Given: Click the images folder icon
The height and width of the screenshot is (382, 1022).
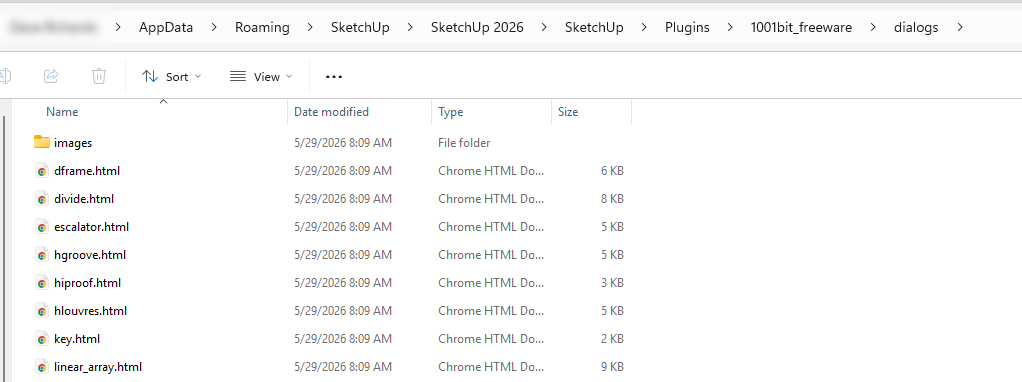Looking at the screenshot, I should [42, 142].
